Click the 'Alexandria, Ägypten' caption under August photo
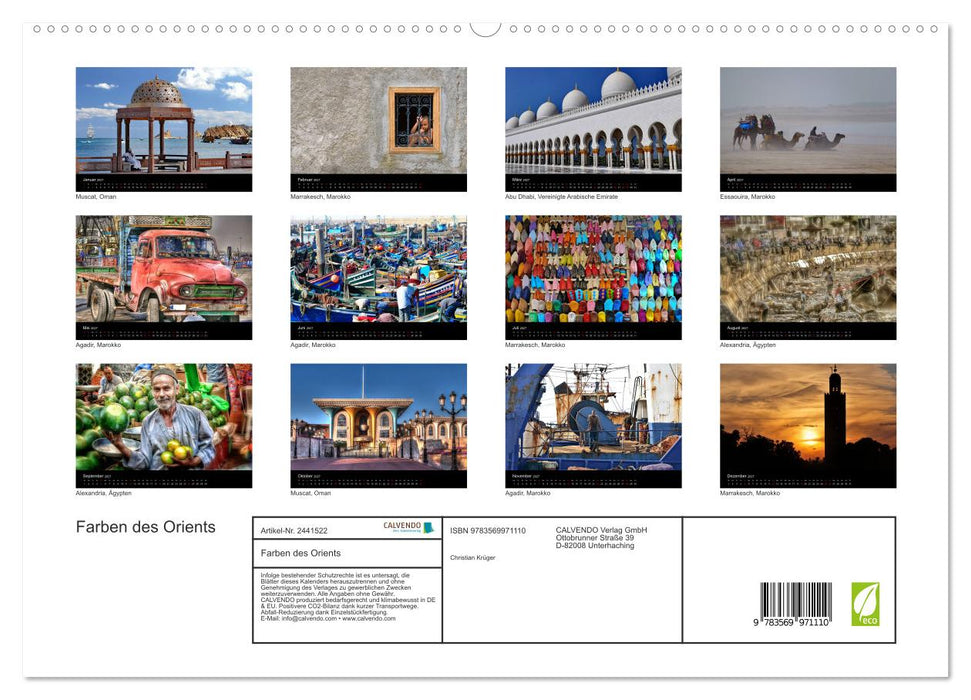 pos(748,345)
